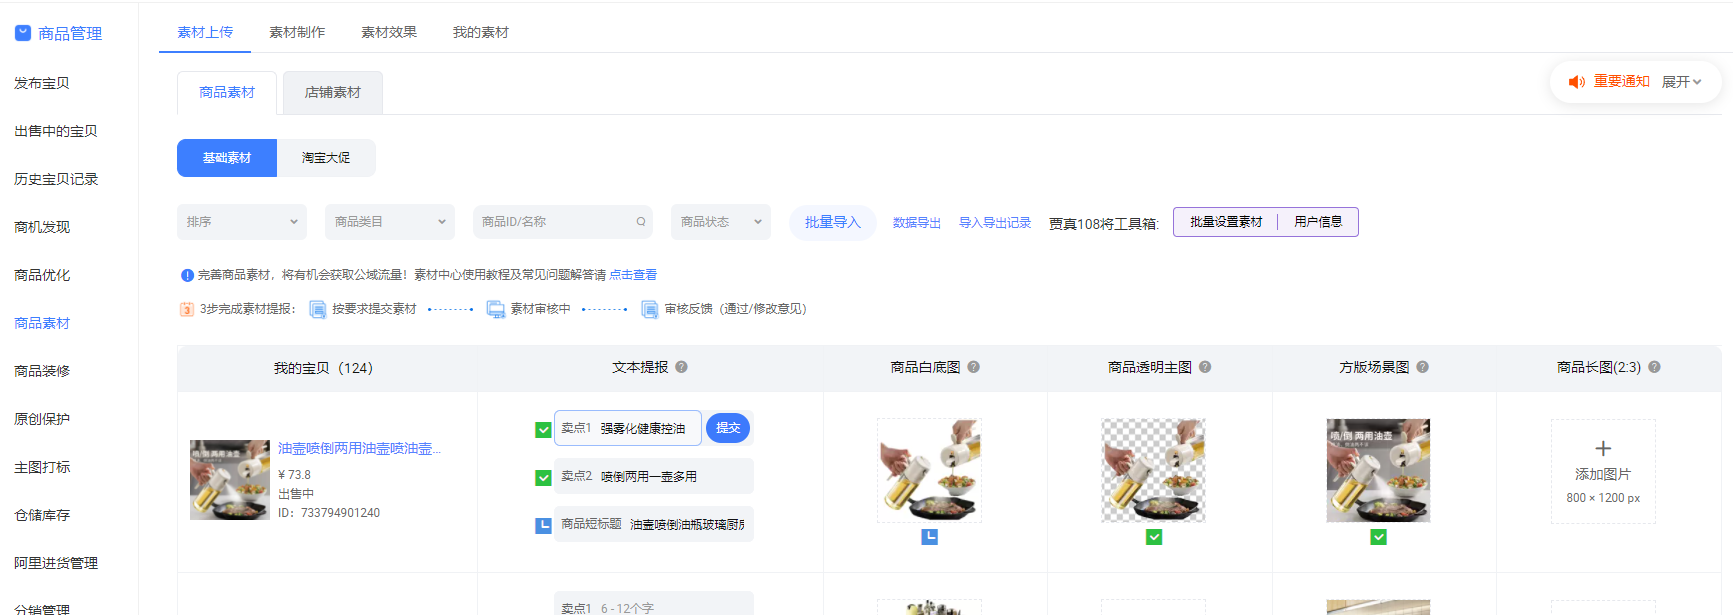
Task: Toggle green checkbox under 商品透明主图 image
Action: point(1154,537)
